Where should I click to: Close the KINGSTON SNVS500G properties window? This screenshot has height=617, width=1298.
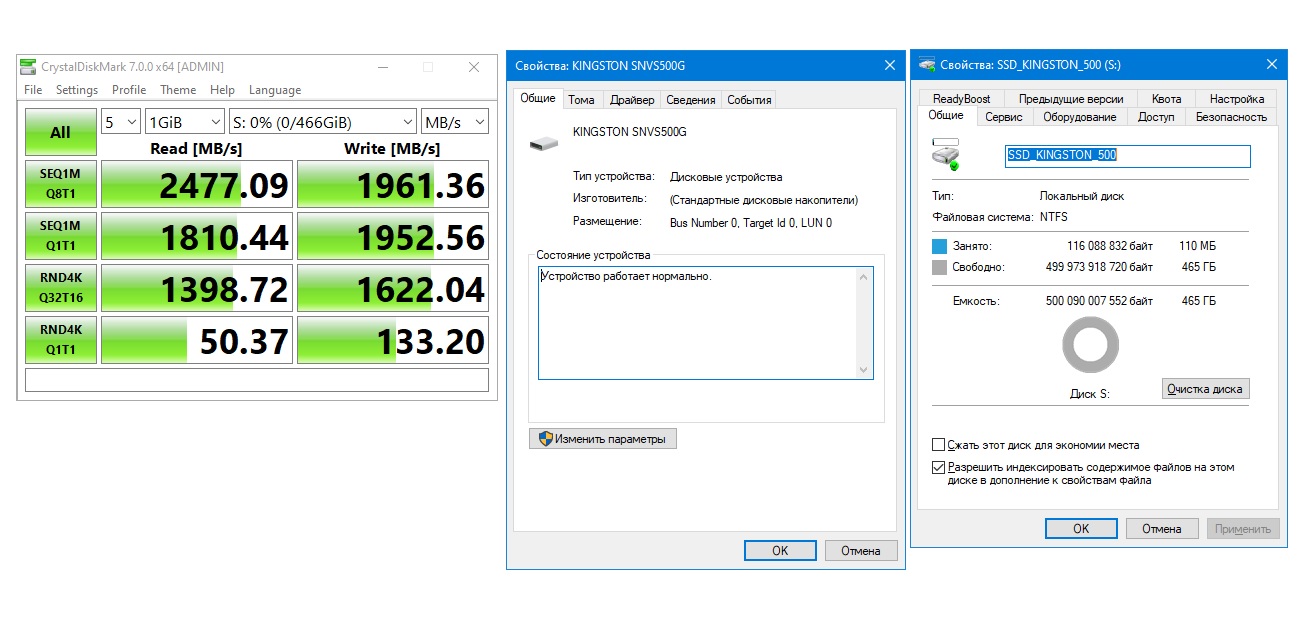[x=889, y=65]
